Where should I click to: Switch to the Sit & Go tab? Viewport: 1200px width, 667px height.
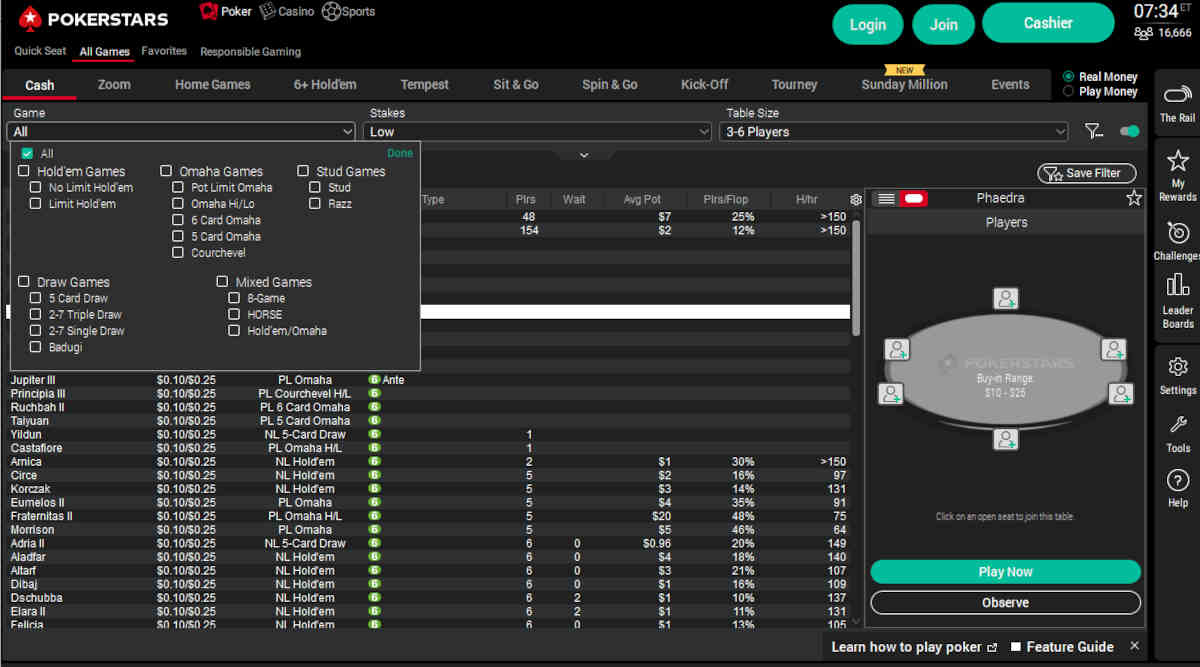516,85
